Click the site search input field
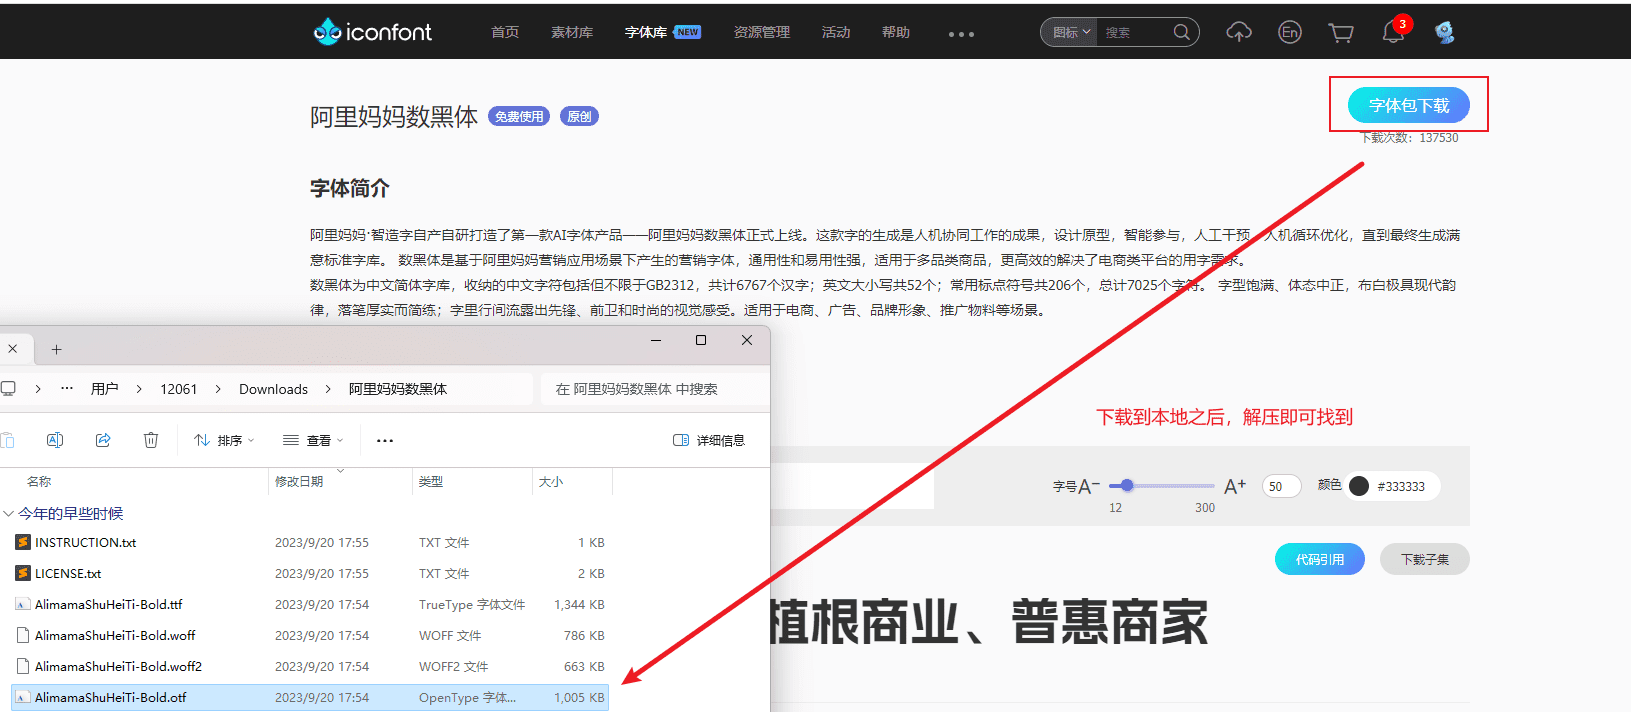Viewport: 1631px width, 712px height. tap(1136, 32)
